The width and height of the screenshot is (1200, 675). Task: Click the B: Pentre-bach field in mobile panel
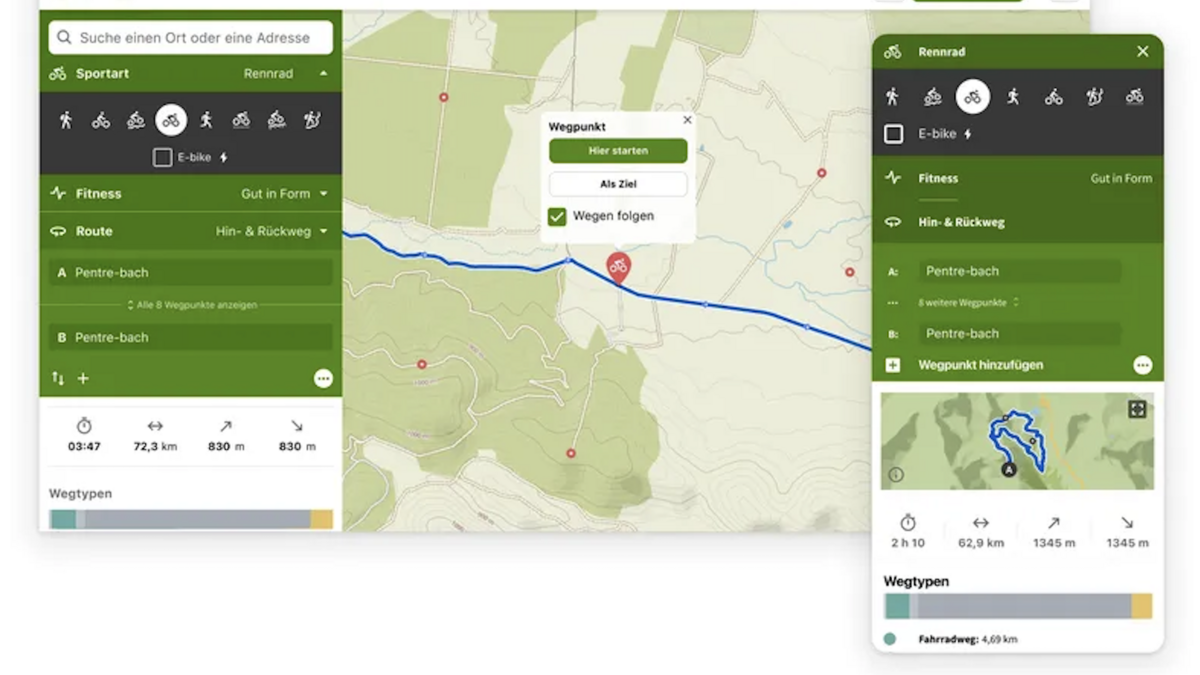(1020, 334)
